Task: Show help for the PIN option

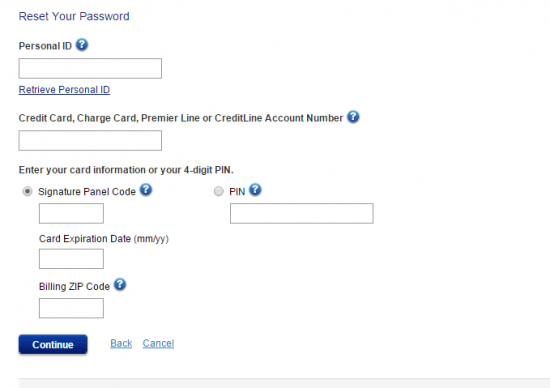Action: (x=255, y=190)
